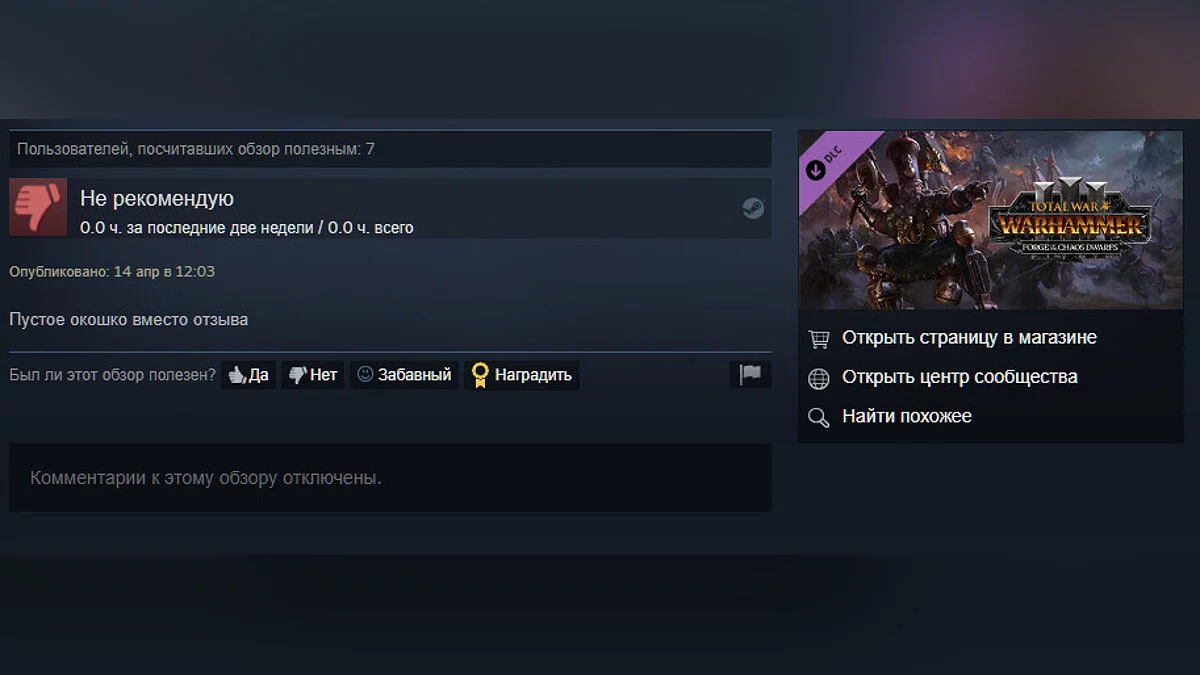Viewport: 1200px width, 675px height.
Task: Click the review text Пустое окошко вместо отзыва
Action: (x=129, y=320)
